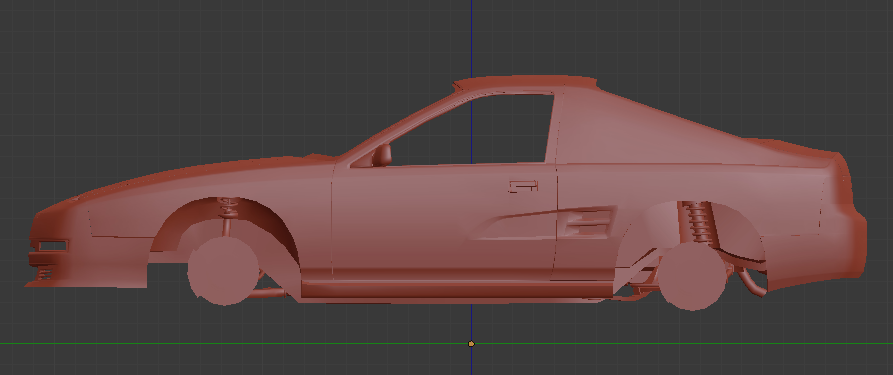Click the car's rear wheel disc
Screen dimensions: 893x375
(x=693, y=277)
